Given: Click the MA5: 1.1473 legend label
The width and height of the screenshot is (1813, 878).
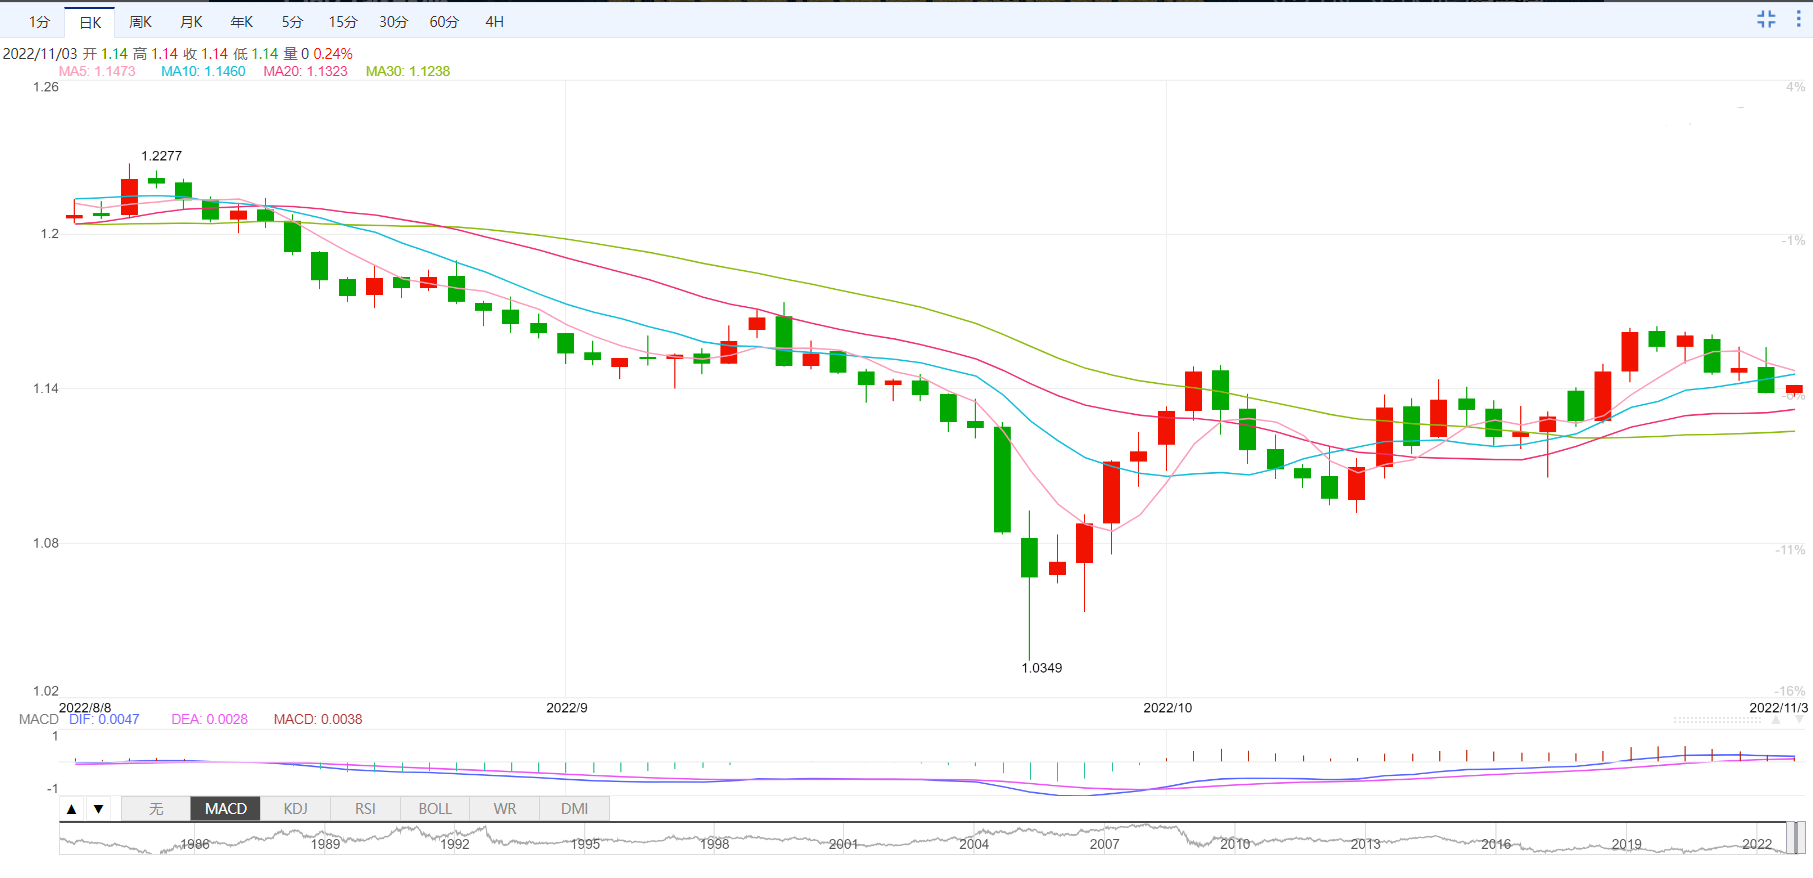Looking at the screenshot, I should [x=97, y=71].
